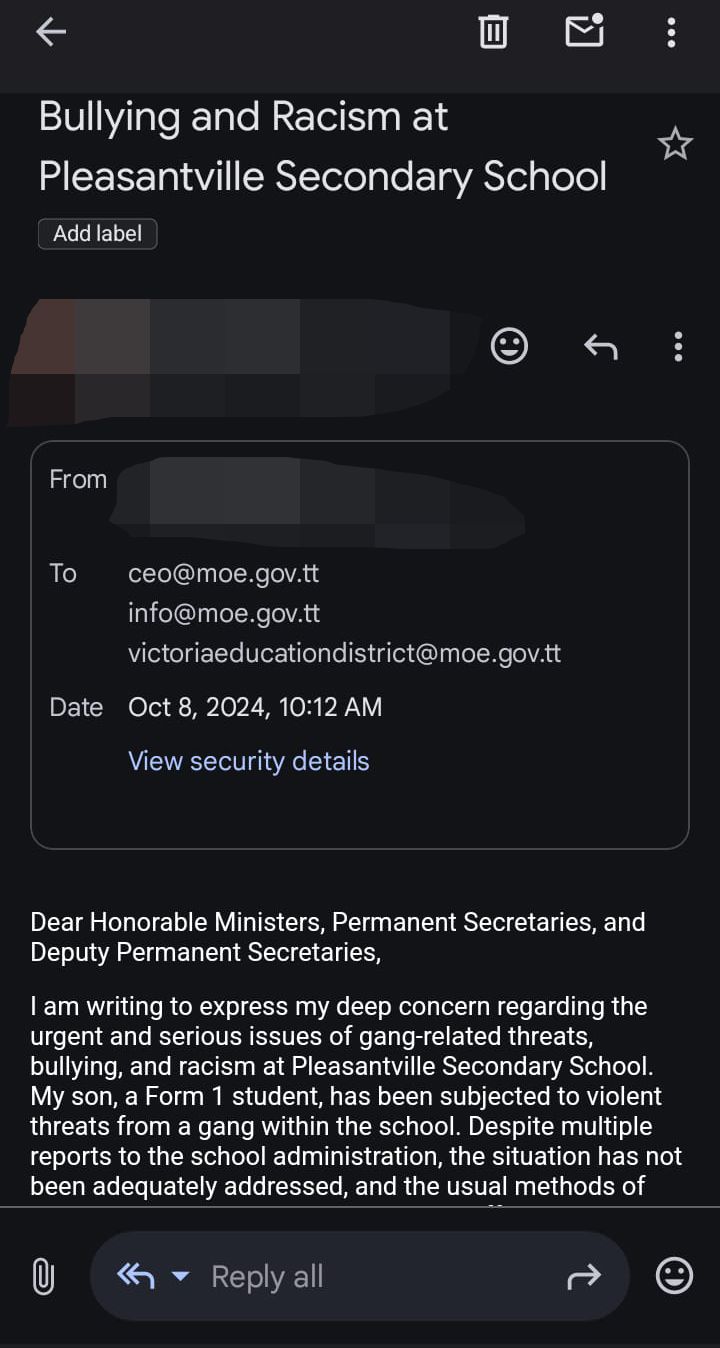Select ceo@moe.gov.tt recipient address
The image size is (720, 1348).
[223, 573]
